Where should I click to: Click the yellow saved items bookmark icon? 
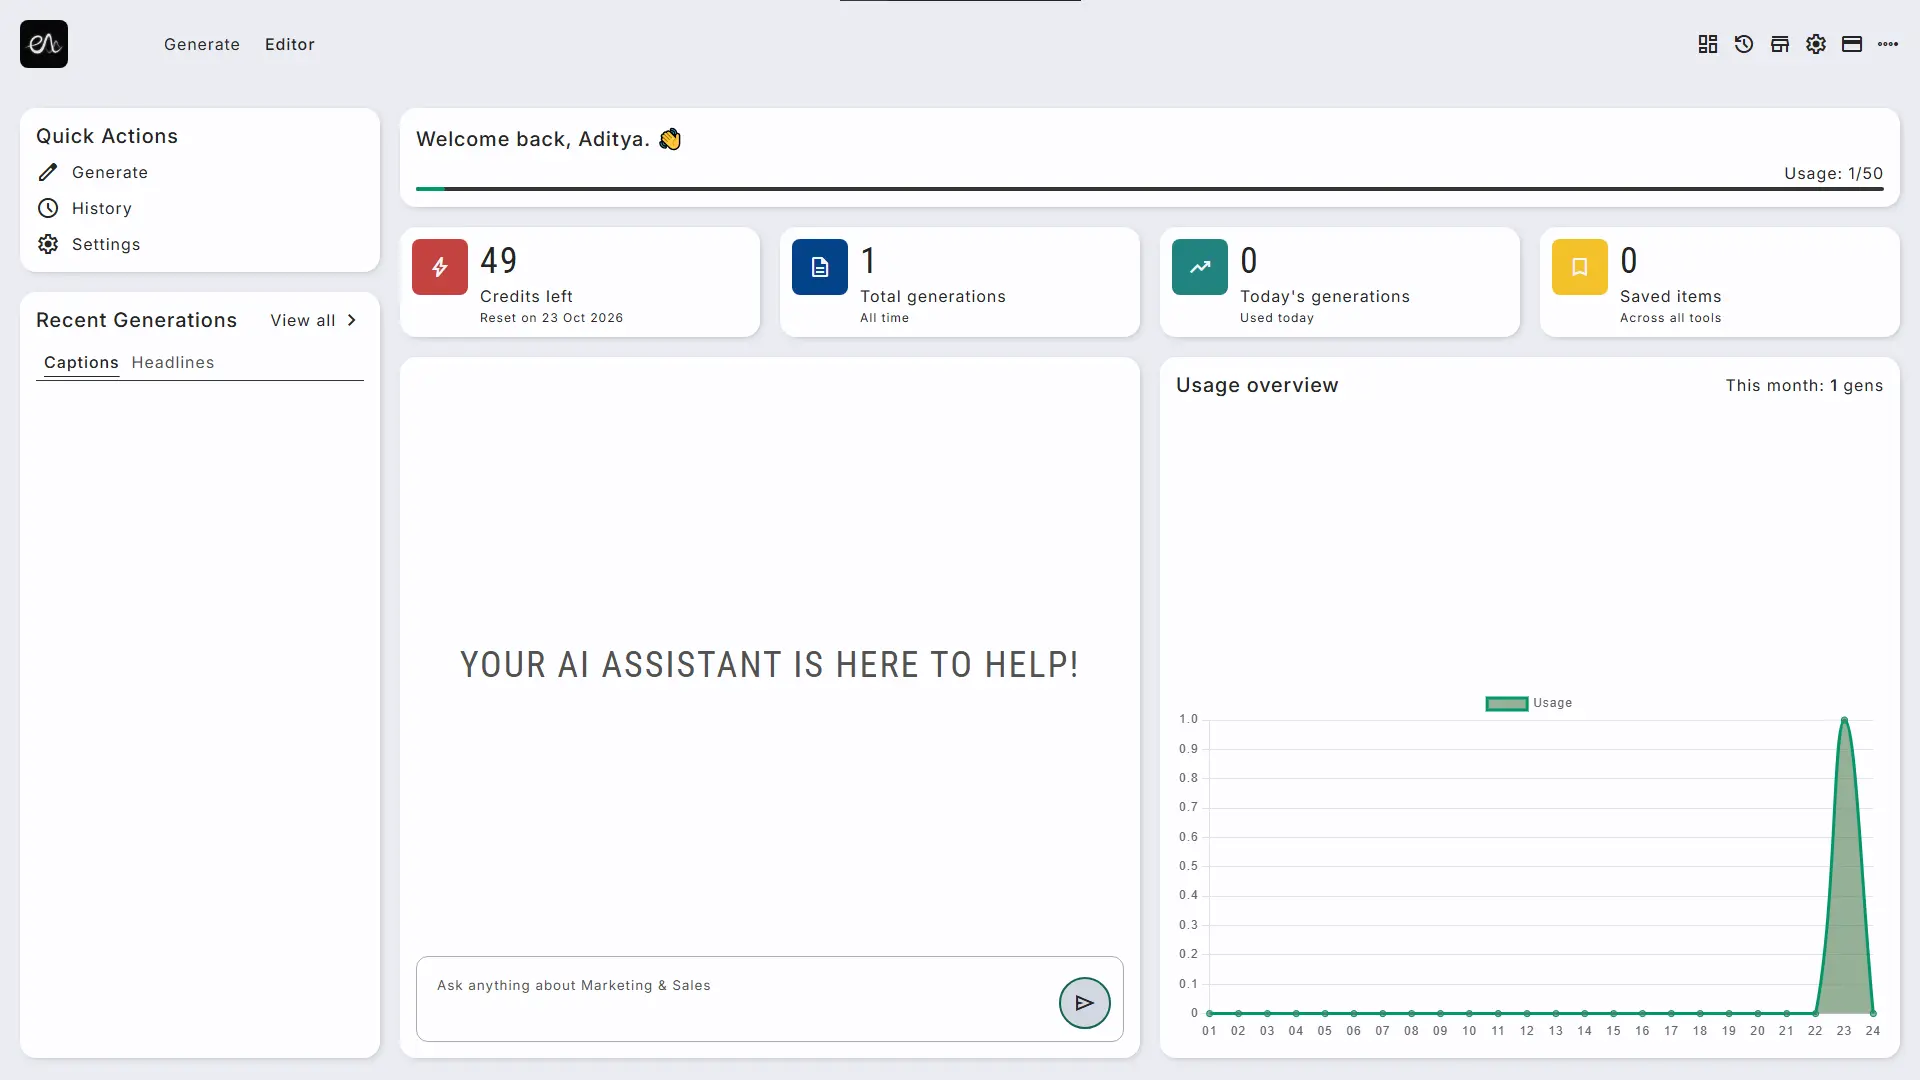[x=1580, y=267]
